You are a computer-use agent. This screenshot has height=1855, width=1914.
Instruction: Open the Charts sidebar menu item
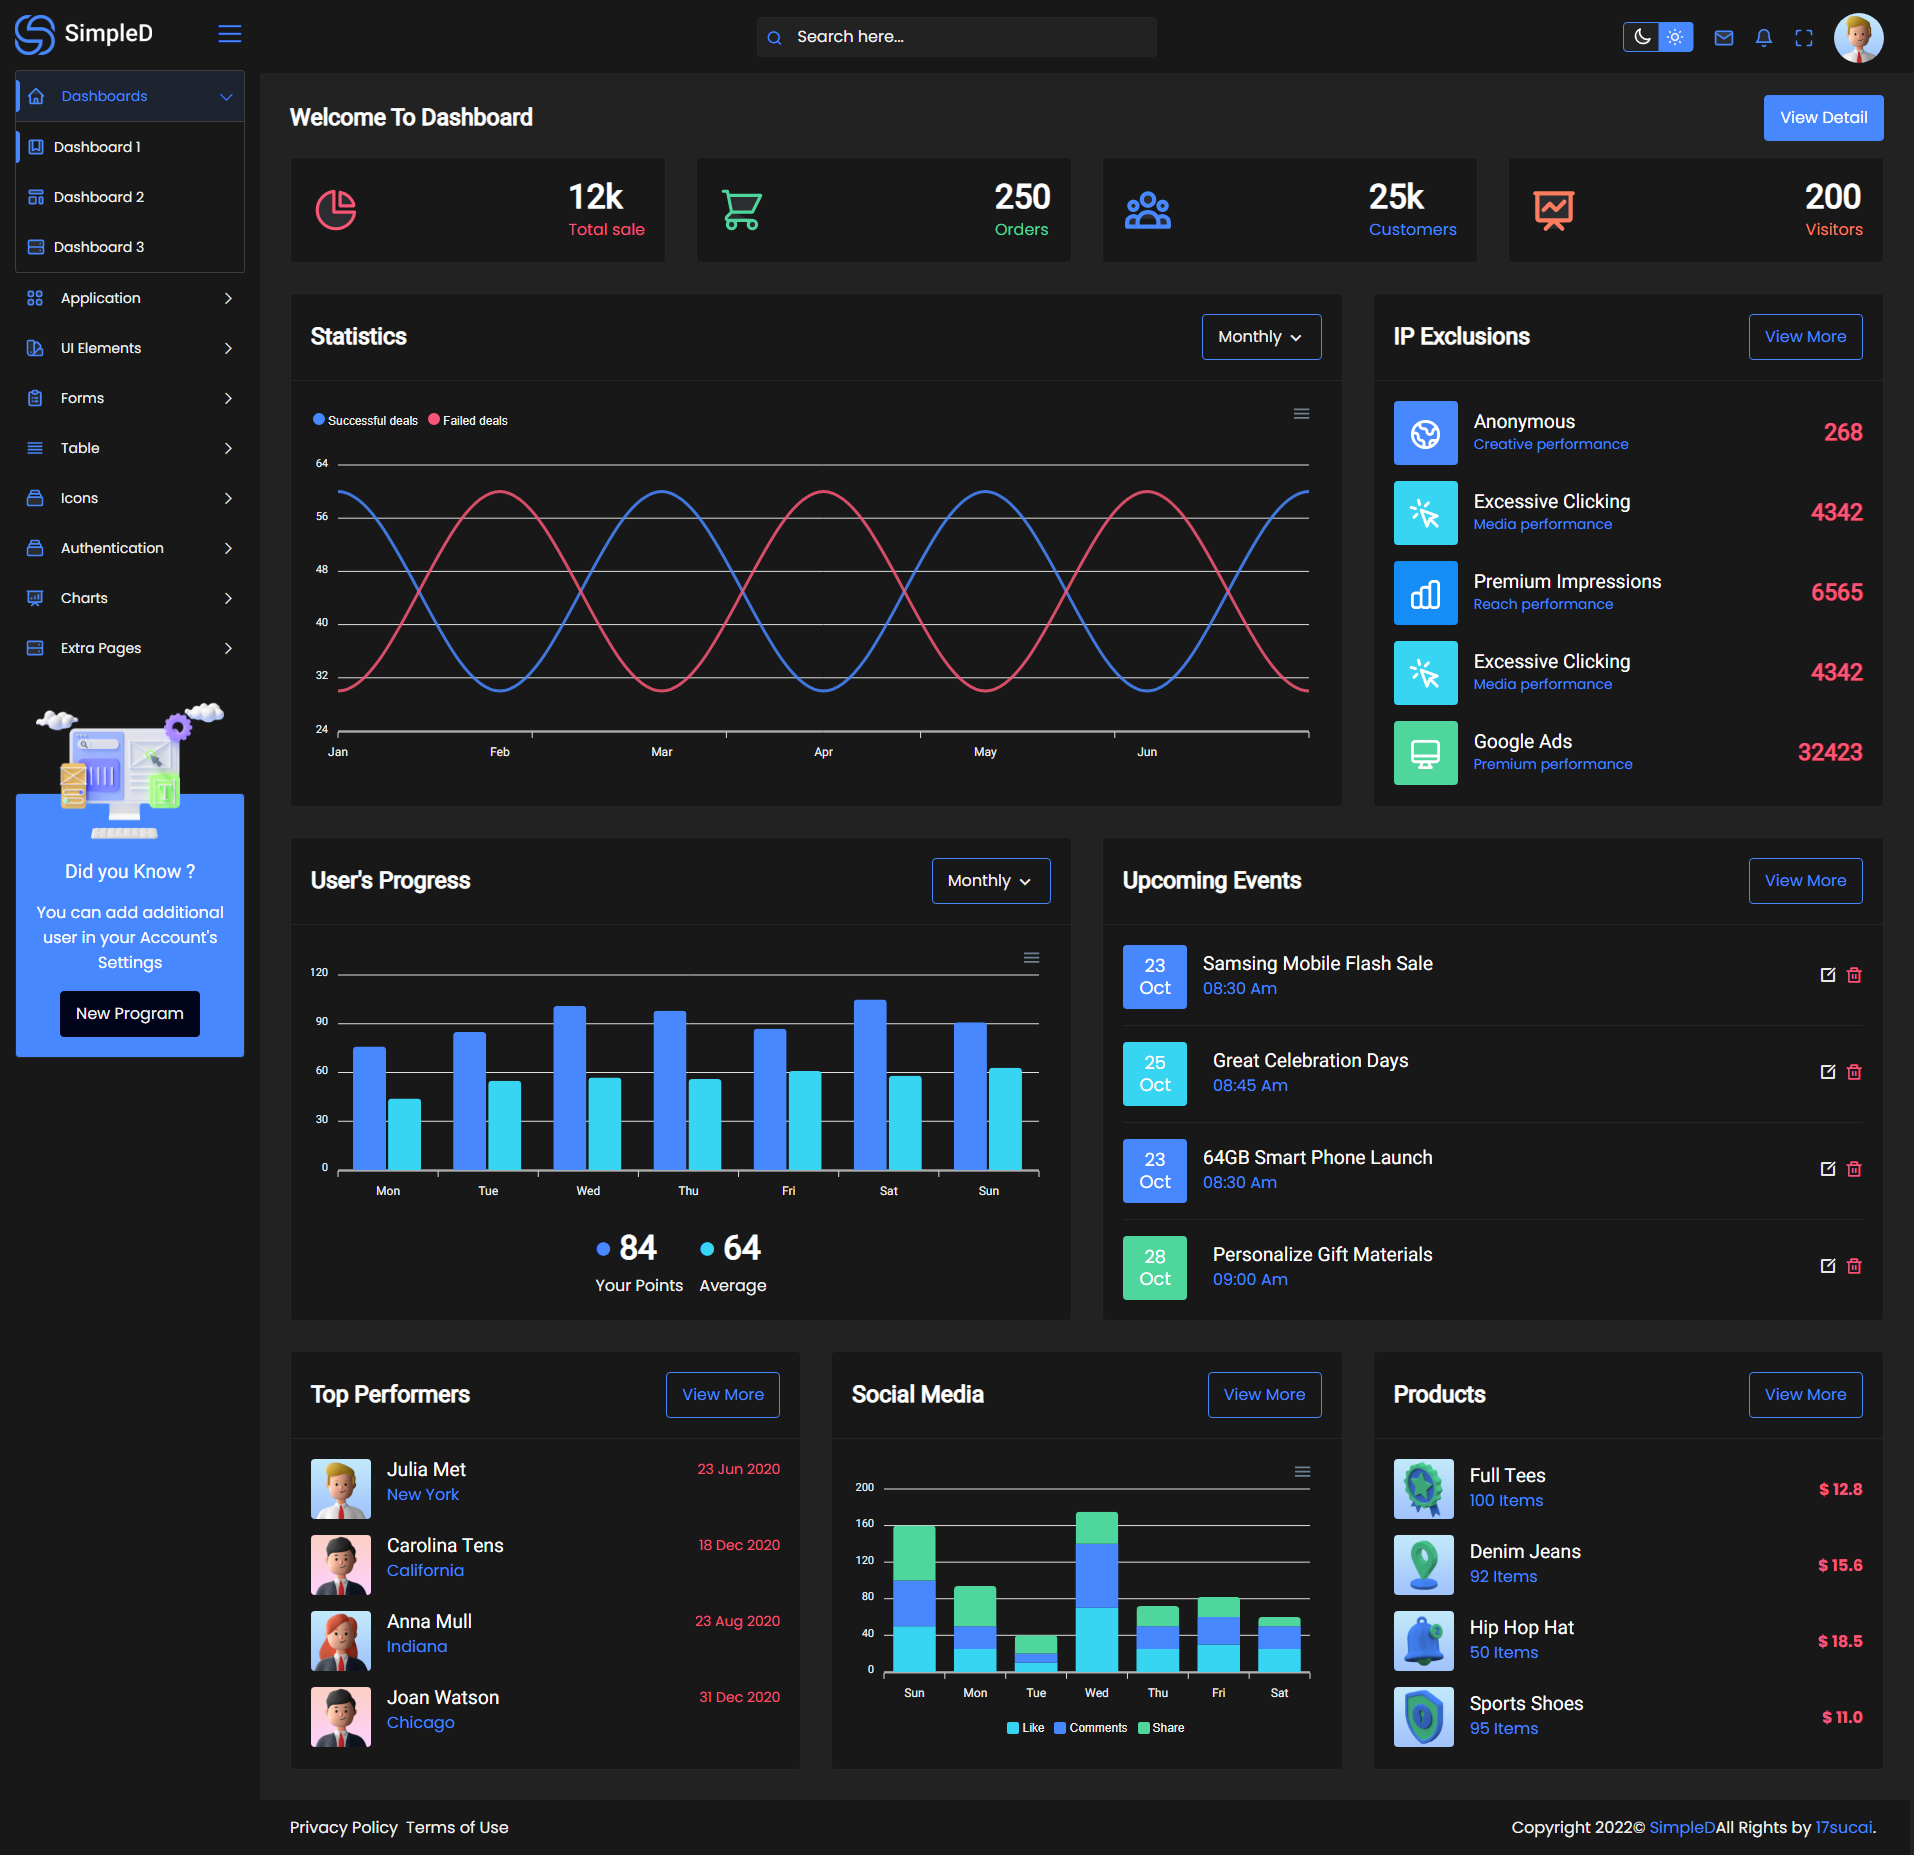click(x=130, y=598)
